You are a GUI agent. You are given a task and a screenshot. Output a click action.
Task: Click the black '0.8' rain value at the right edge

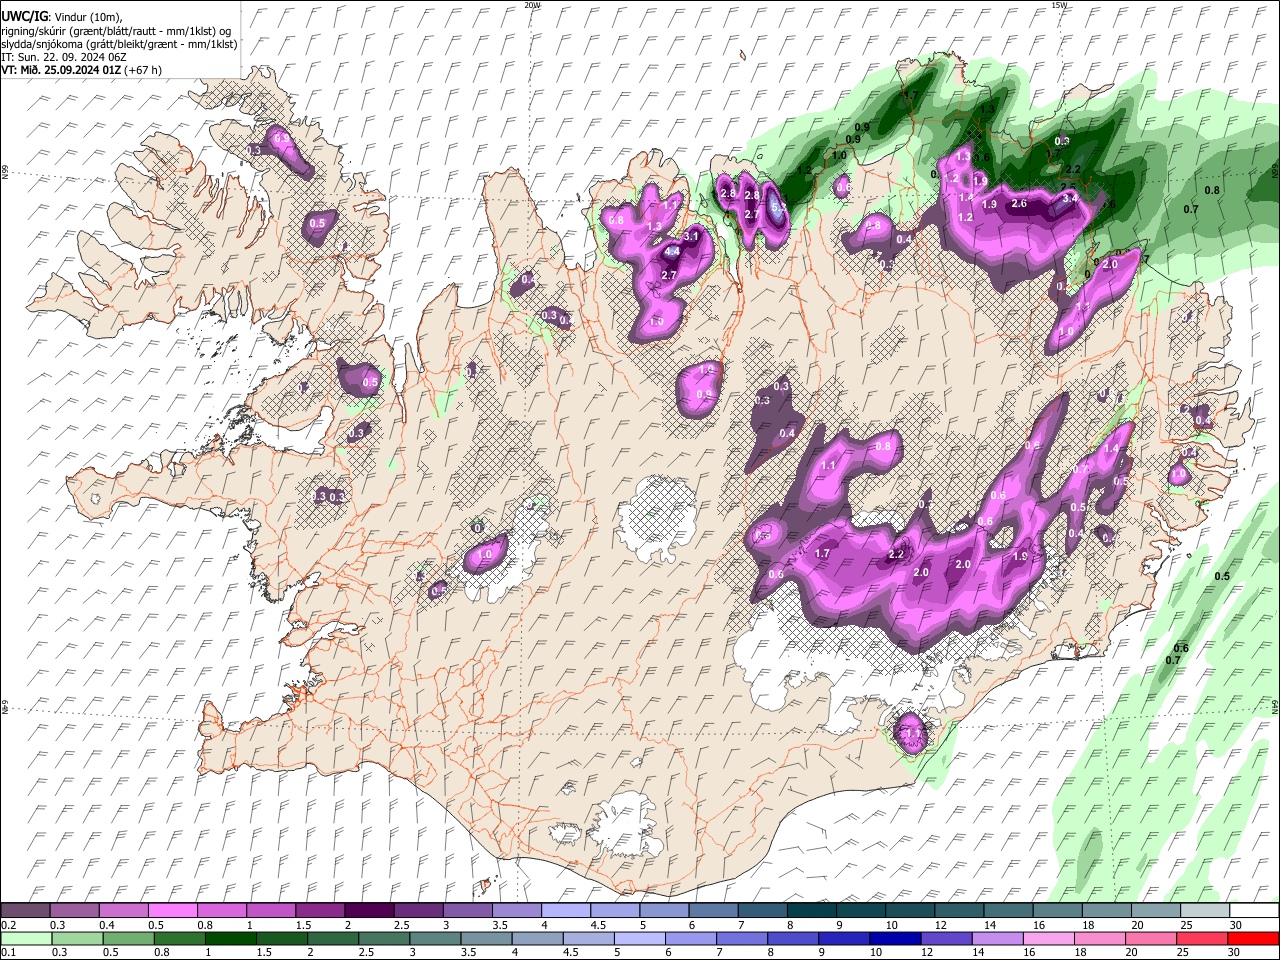click(x=1212, y=190)
